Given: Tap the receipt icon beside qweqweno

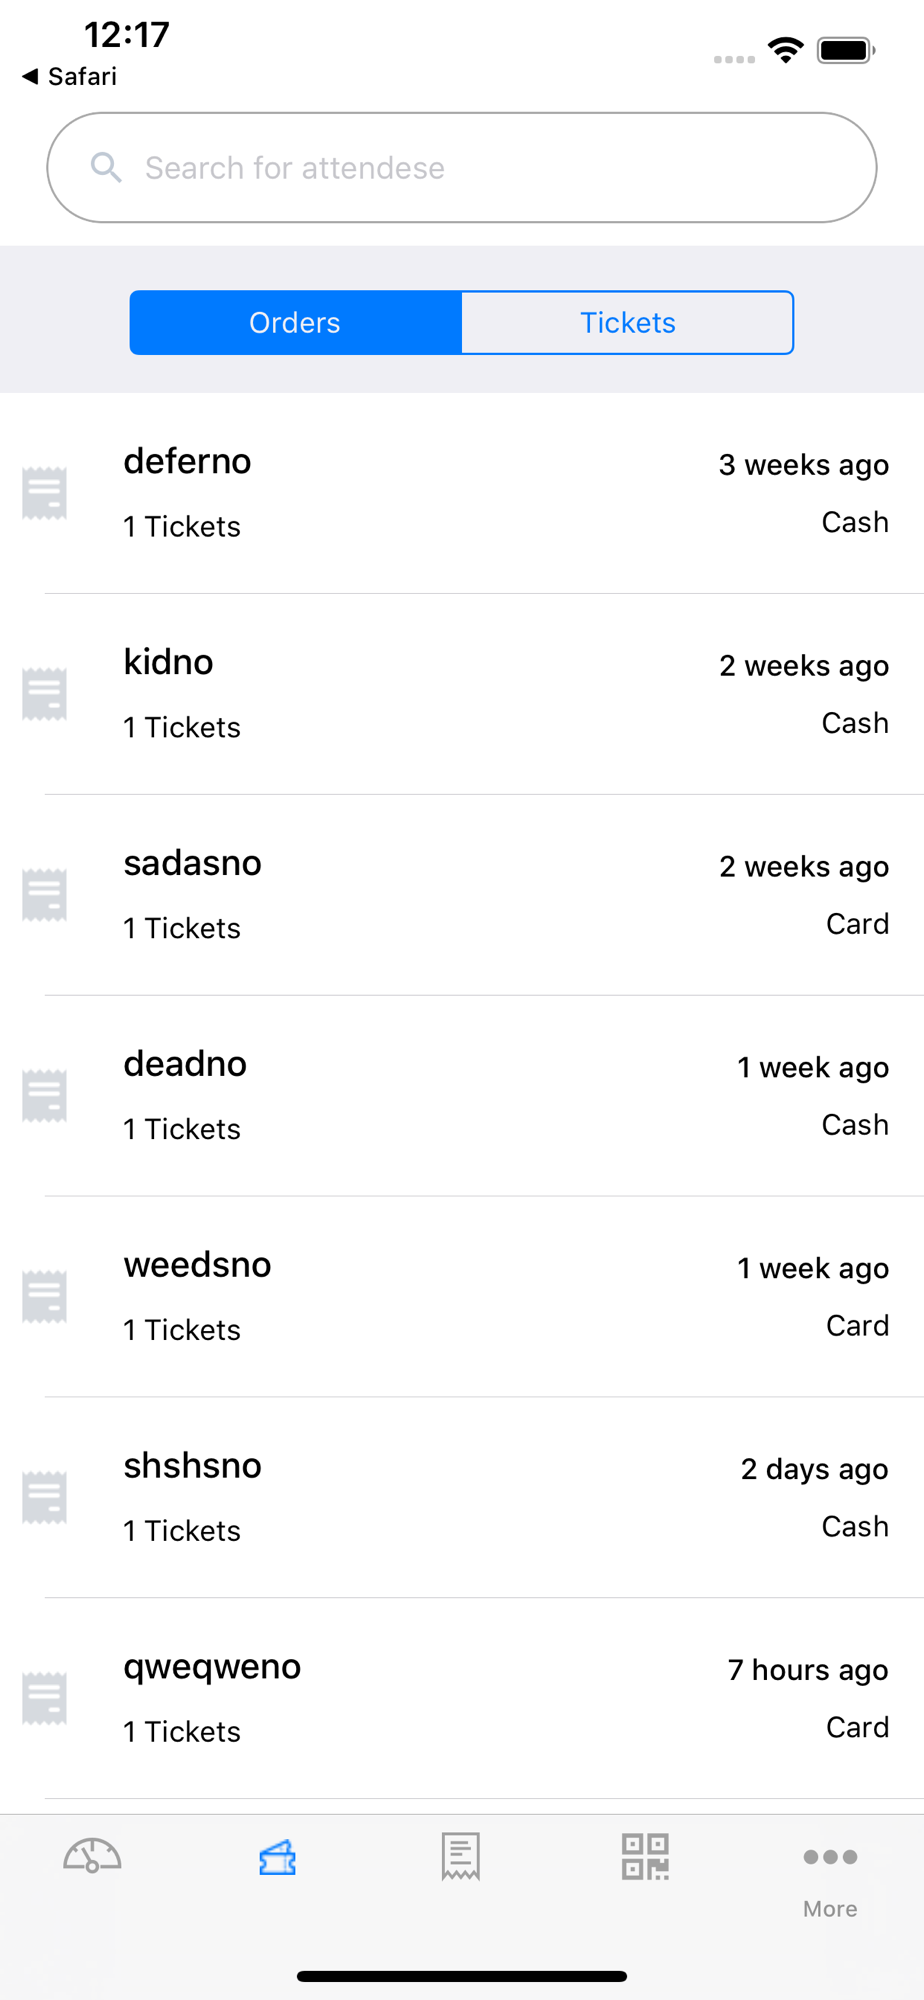Looking at the screenshot, I should click(x=45, y=1698).
